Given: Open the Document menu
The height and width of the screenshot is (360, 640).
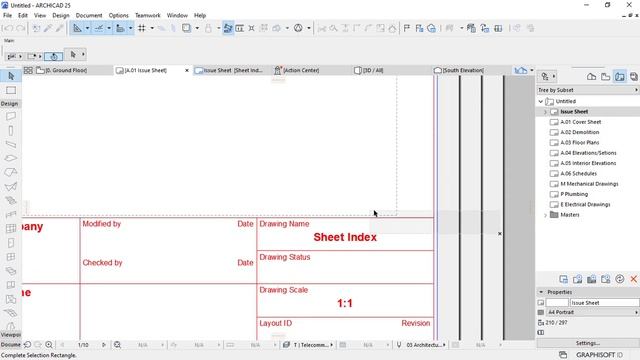Looking at the screenshot, I should [89, 16].
